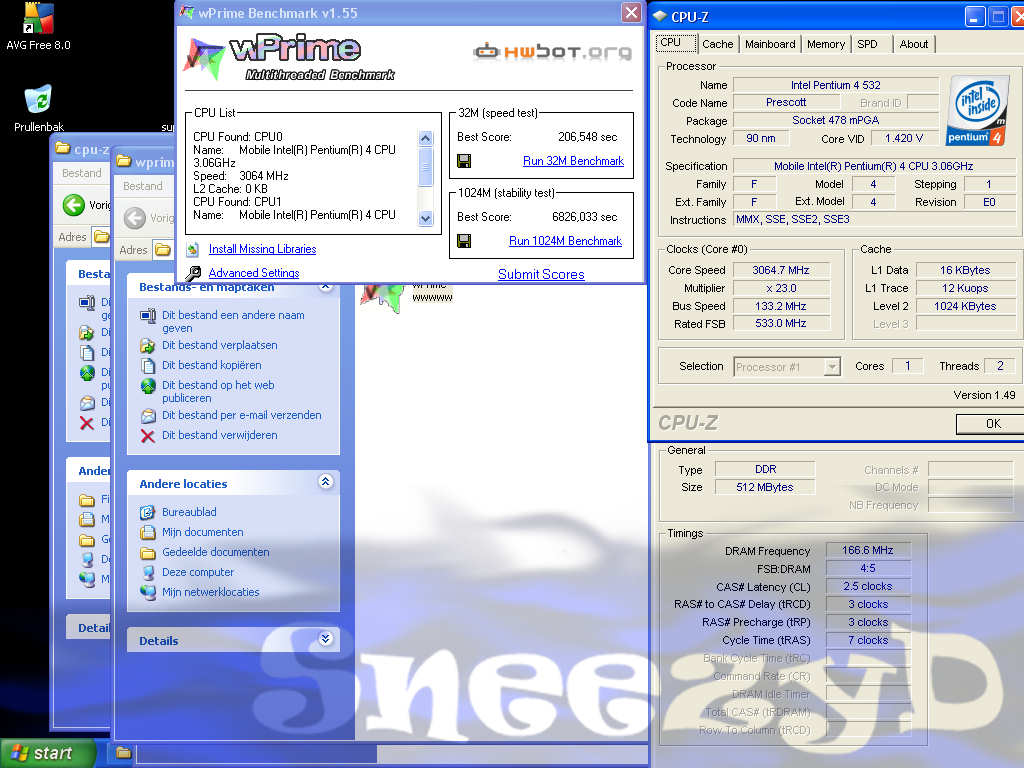The height and width of the screenshot is (768, 1024).
Task: Click the Run 1024M Benchmark link
Action: [565, 241]
